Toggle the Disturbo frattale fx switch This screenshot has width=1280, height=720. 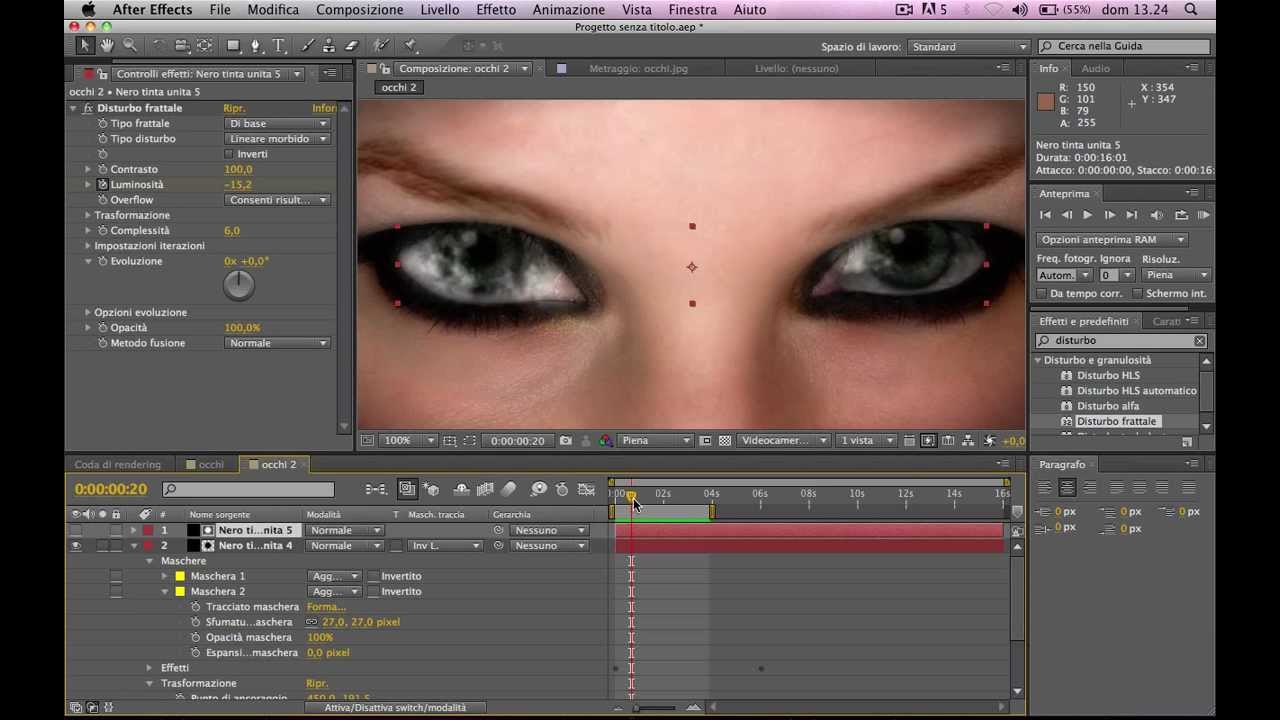(x=88, y=108)
